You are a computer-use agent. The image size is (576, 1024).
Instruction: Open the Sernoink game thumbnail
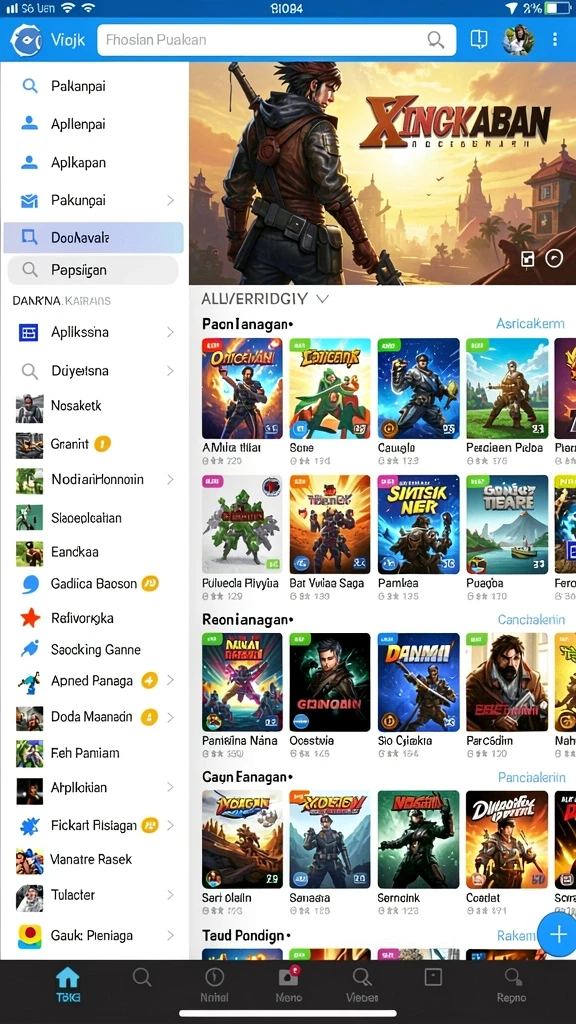[x=418, y=839]
